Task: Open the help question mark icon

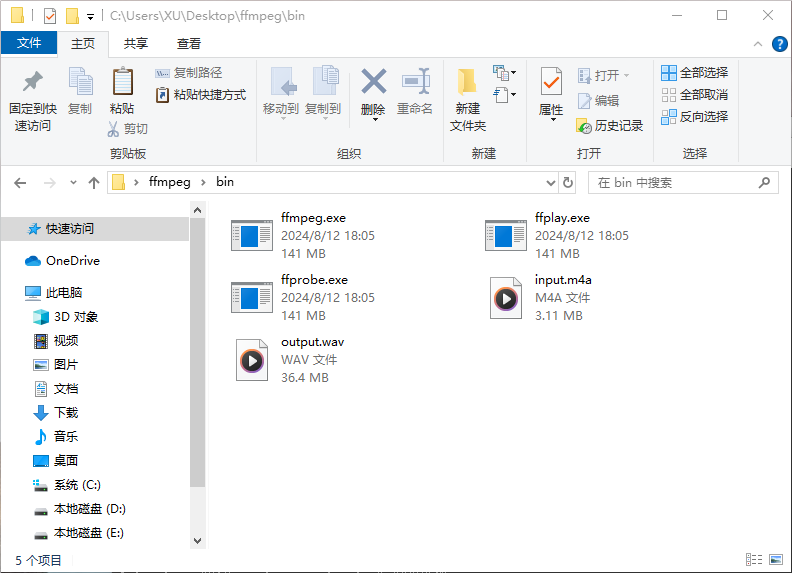Action: pos(778,44)
